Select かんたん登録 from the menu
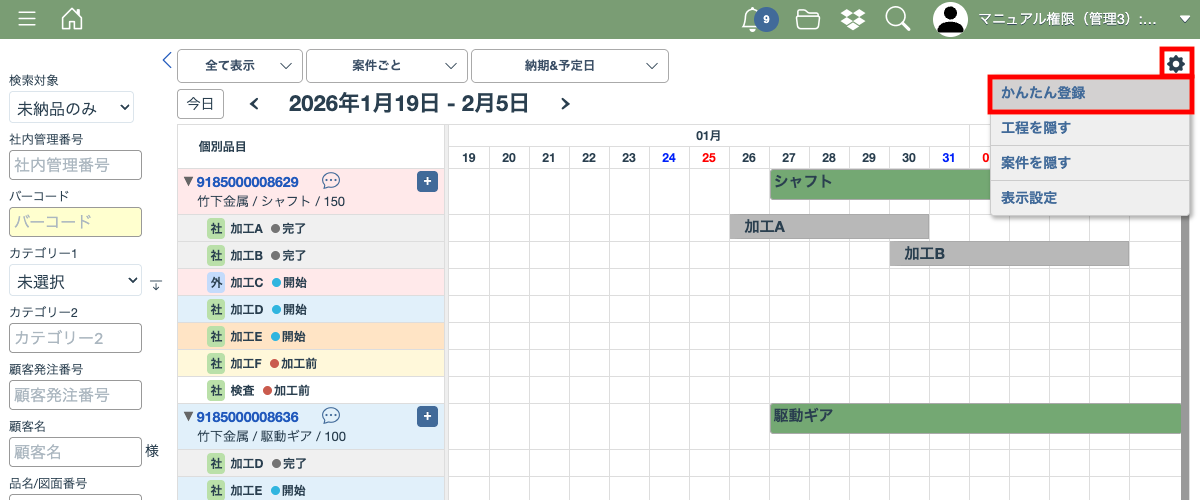 point(1090,93)
